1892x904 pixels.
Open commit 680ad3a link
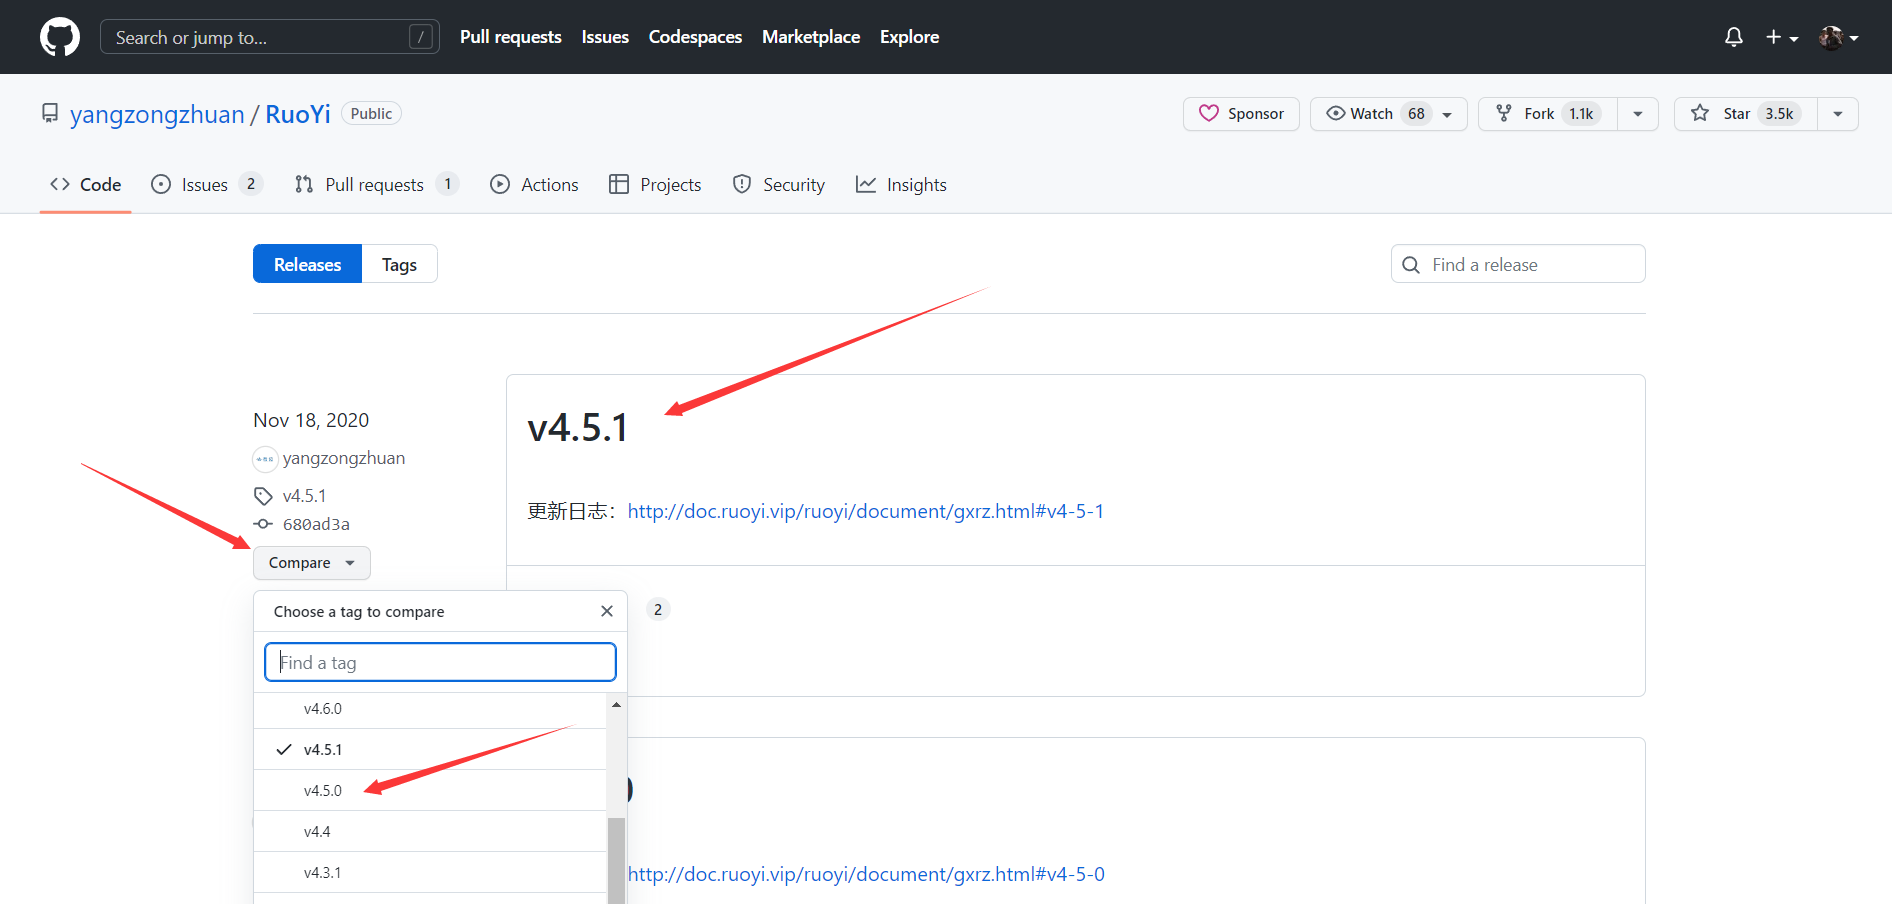(x=316, y=524)
